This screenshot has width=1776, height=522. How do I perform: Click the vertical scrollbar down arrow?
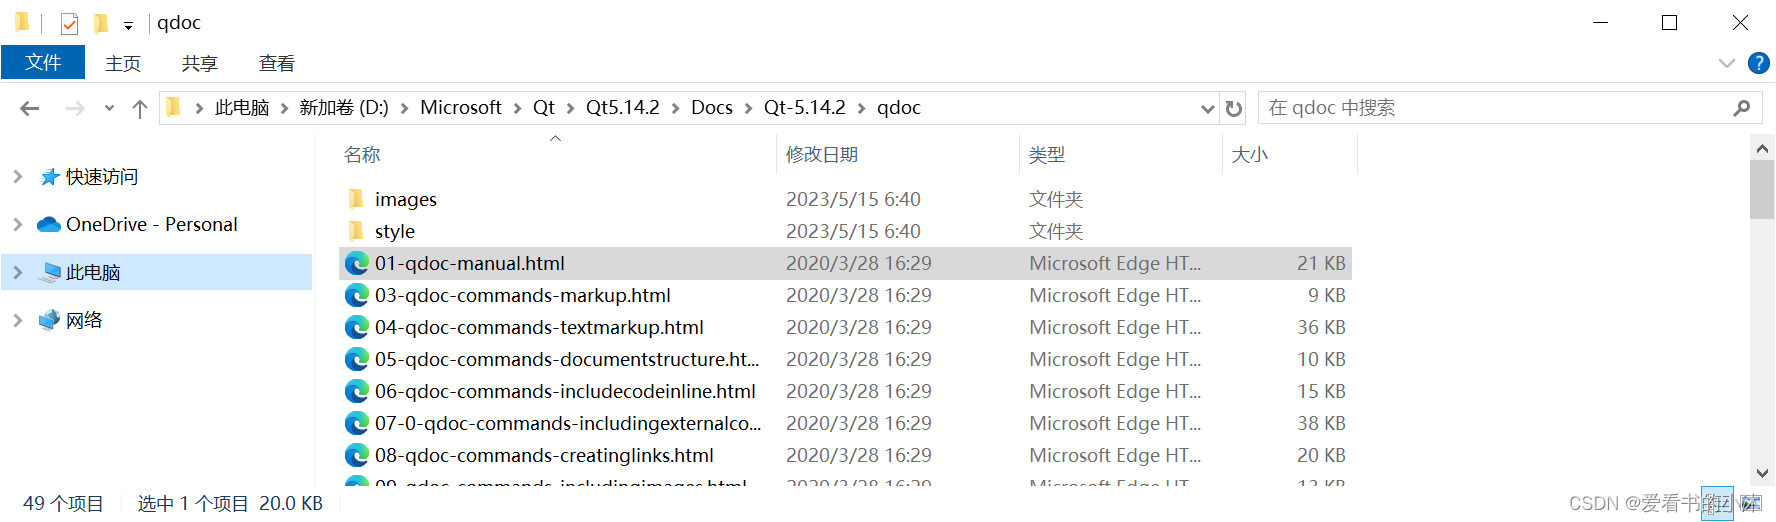click(1762, 473)
